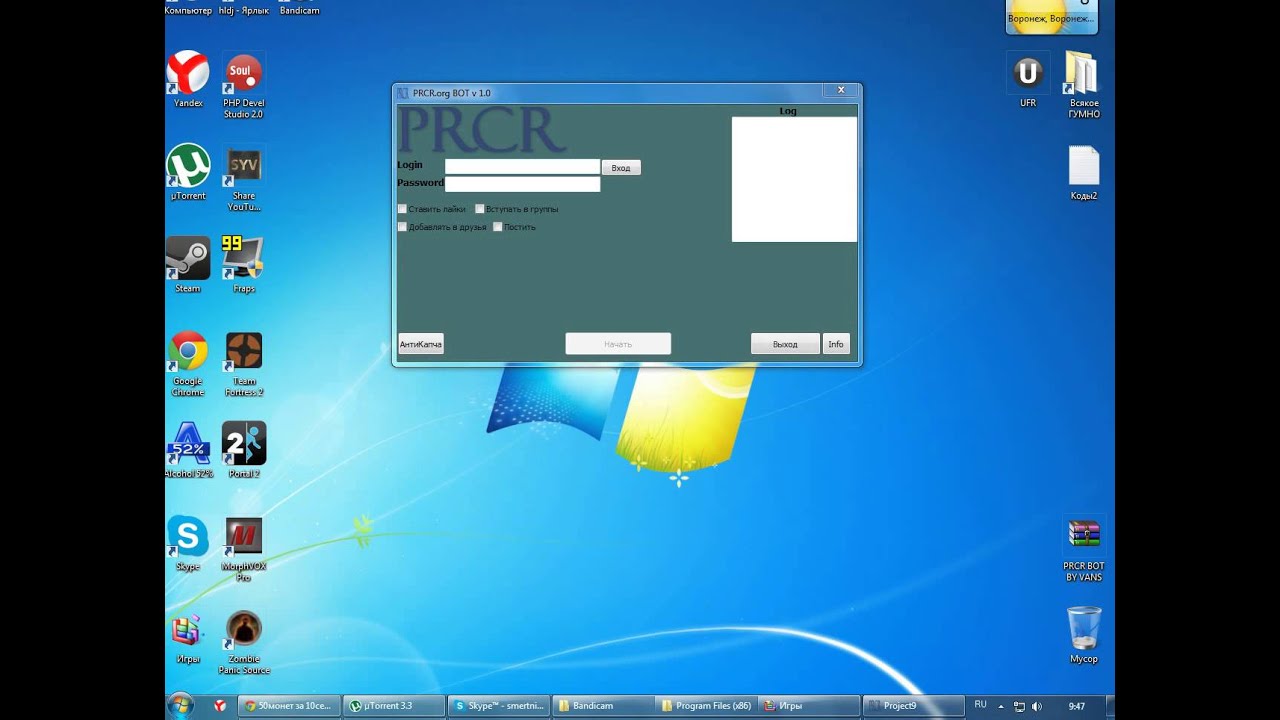Switch to the Skype taskbar item
The image size is (1280, 720).
499,706
